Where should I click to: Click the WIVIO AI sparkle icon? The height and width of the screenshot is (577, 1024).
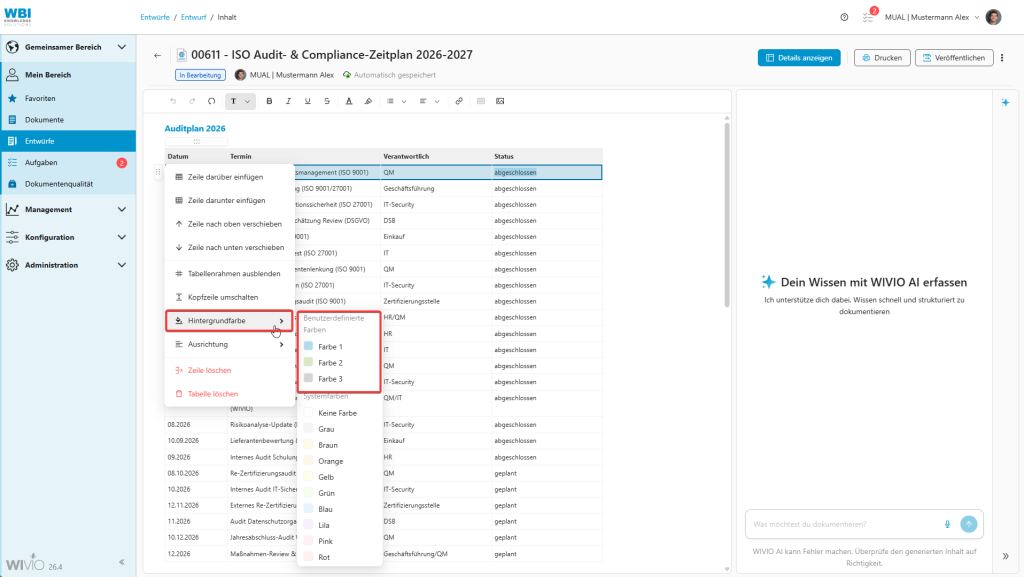coord(1005,102)
